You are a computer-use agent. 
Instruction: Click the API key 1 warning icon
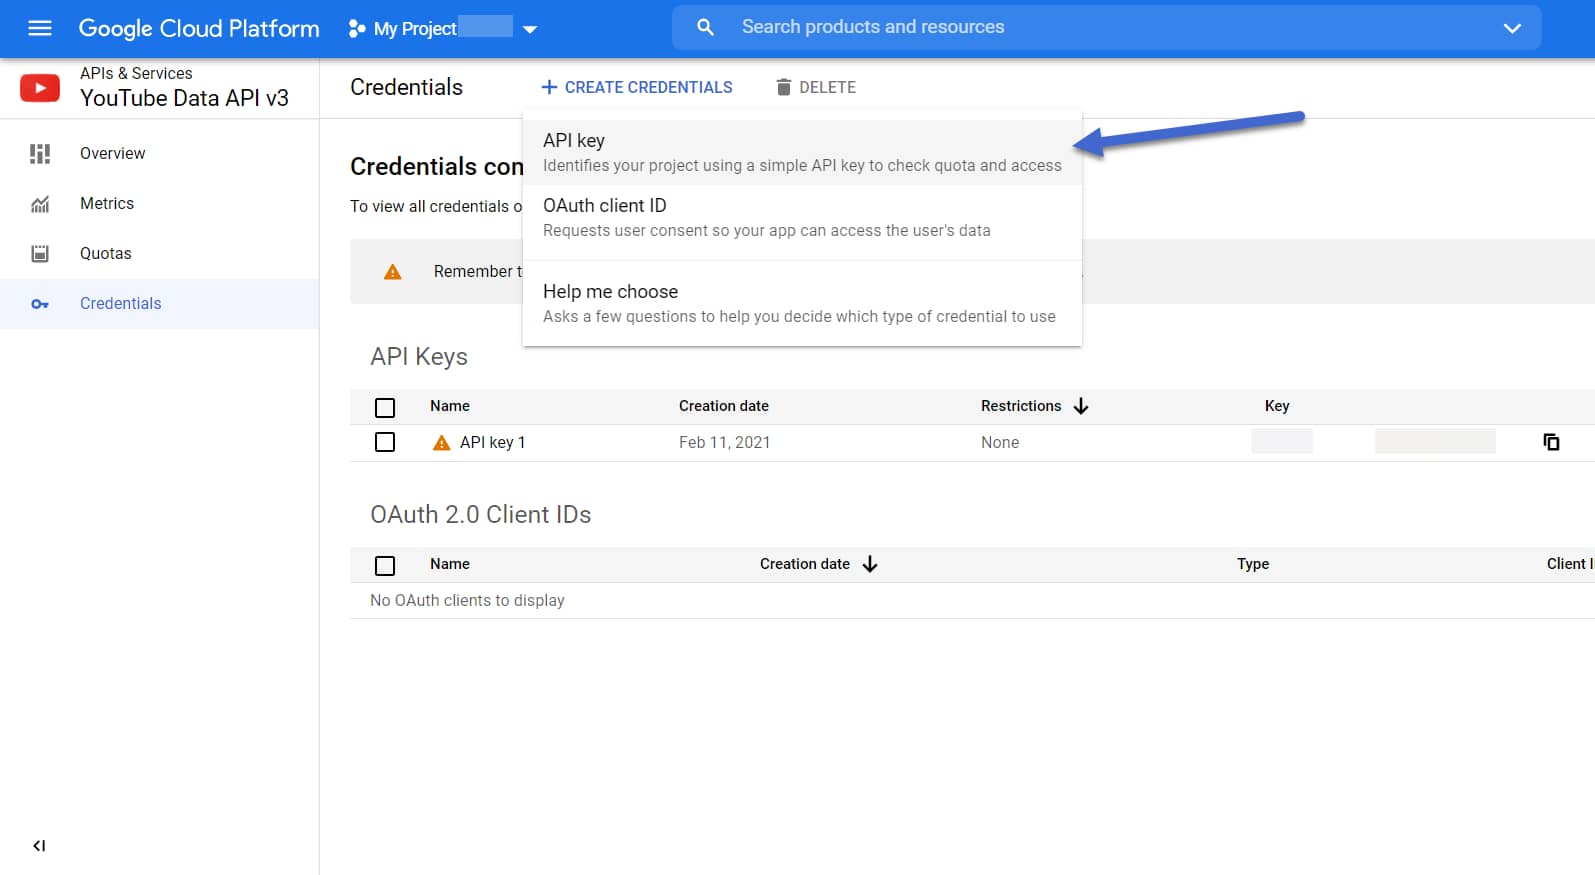click(x=441, y=442)
